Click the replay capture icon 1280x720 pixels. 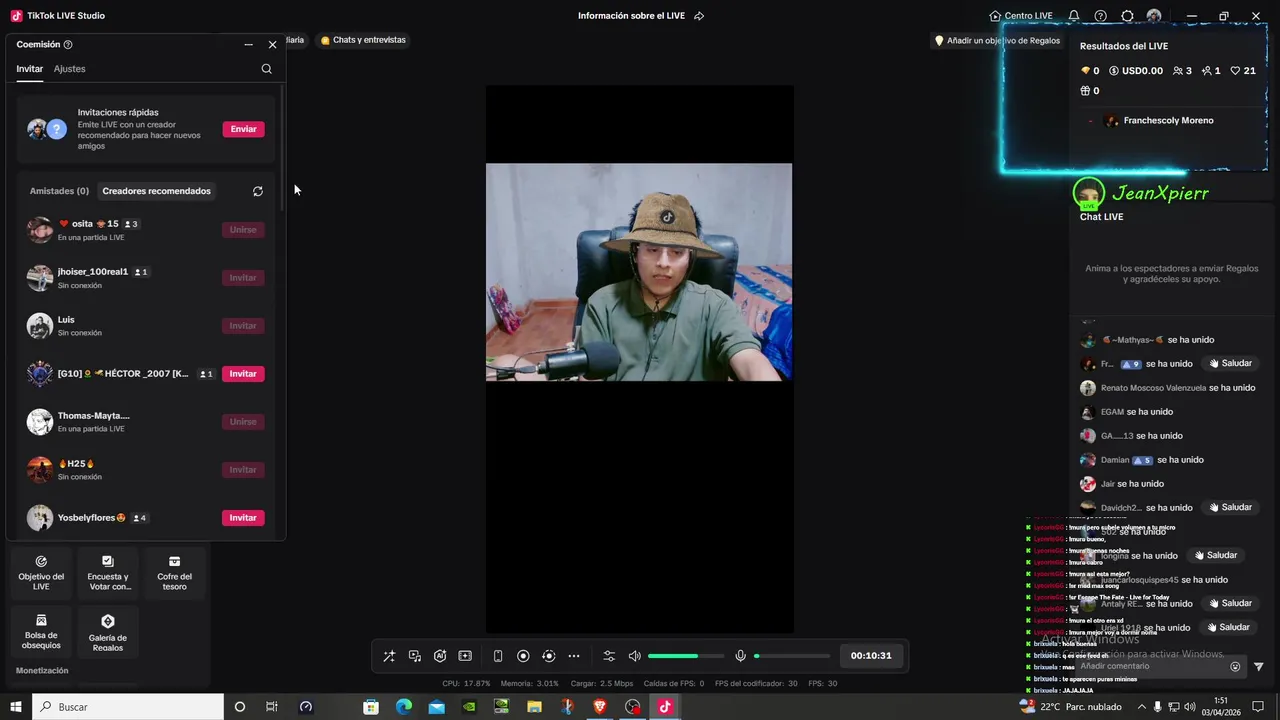(548, 656)
